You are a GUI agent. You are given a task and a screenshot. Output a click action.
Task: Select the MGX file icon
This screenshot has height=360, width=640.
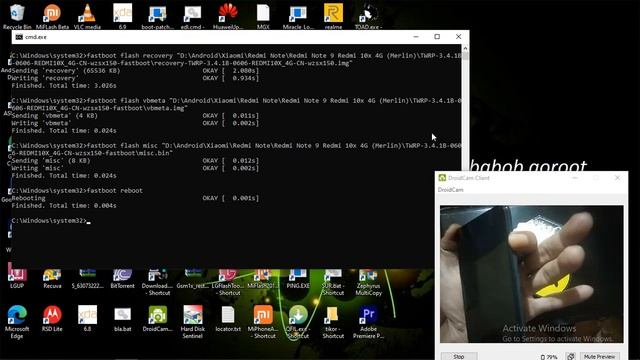[x=263, y=16]
